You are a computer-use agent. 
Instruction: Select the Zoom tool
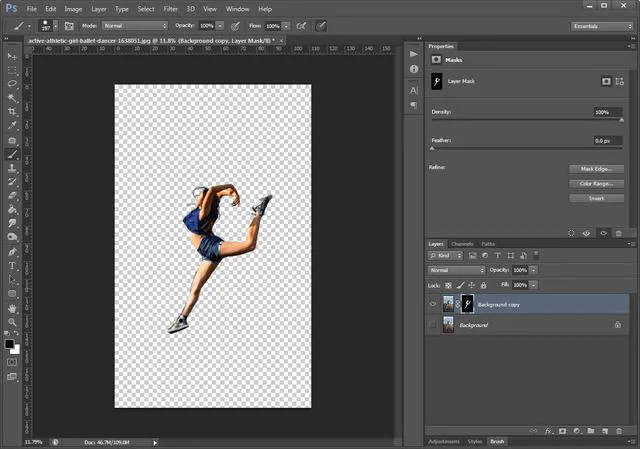coord(12,322)
